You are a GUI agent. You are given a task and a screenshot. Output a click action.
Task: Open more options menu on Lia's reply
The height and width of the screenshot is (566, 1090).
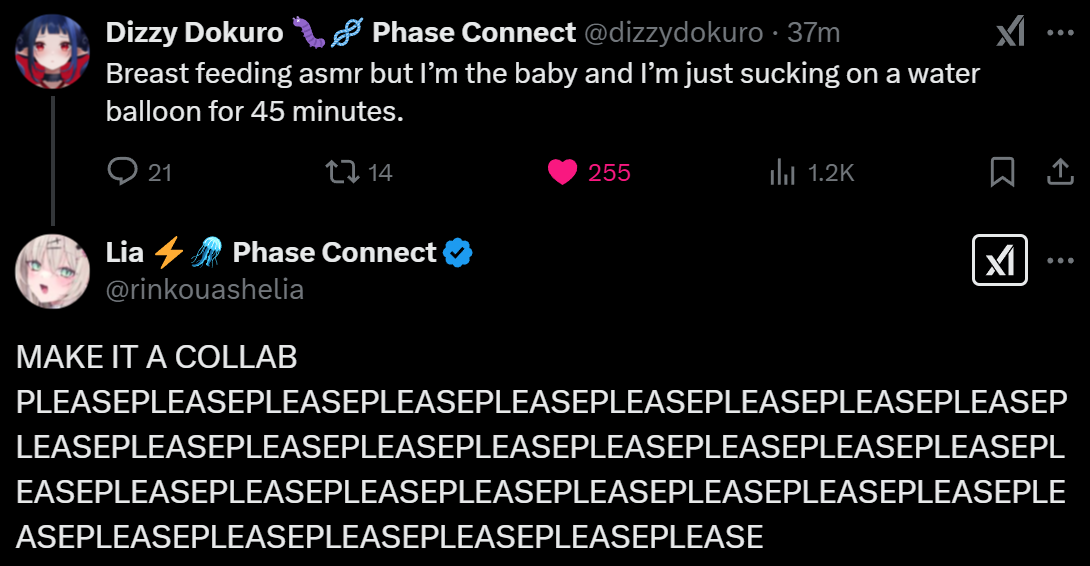(1059, 262)
